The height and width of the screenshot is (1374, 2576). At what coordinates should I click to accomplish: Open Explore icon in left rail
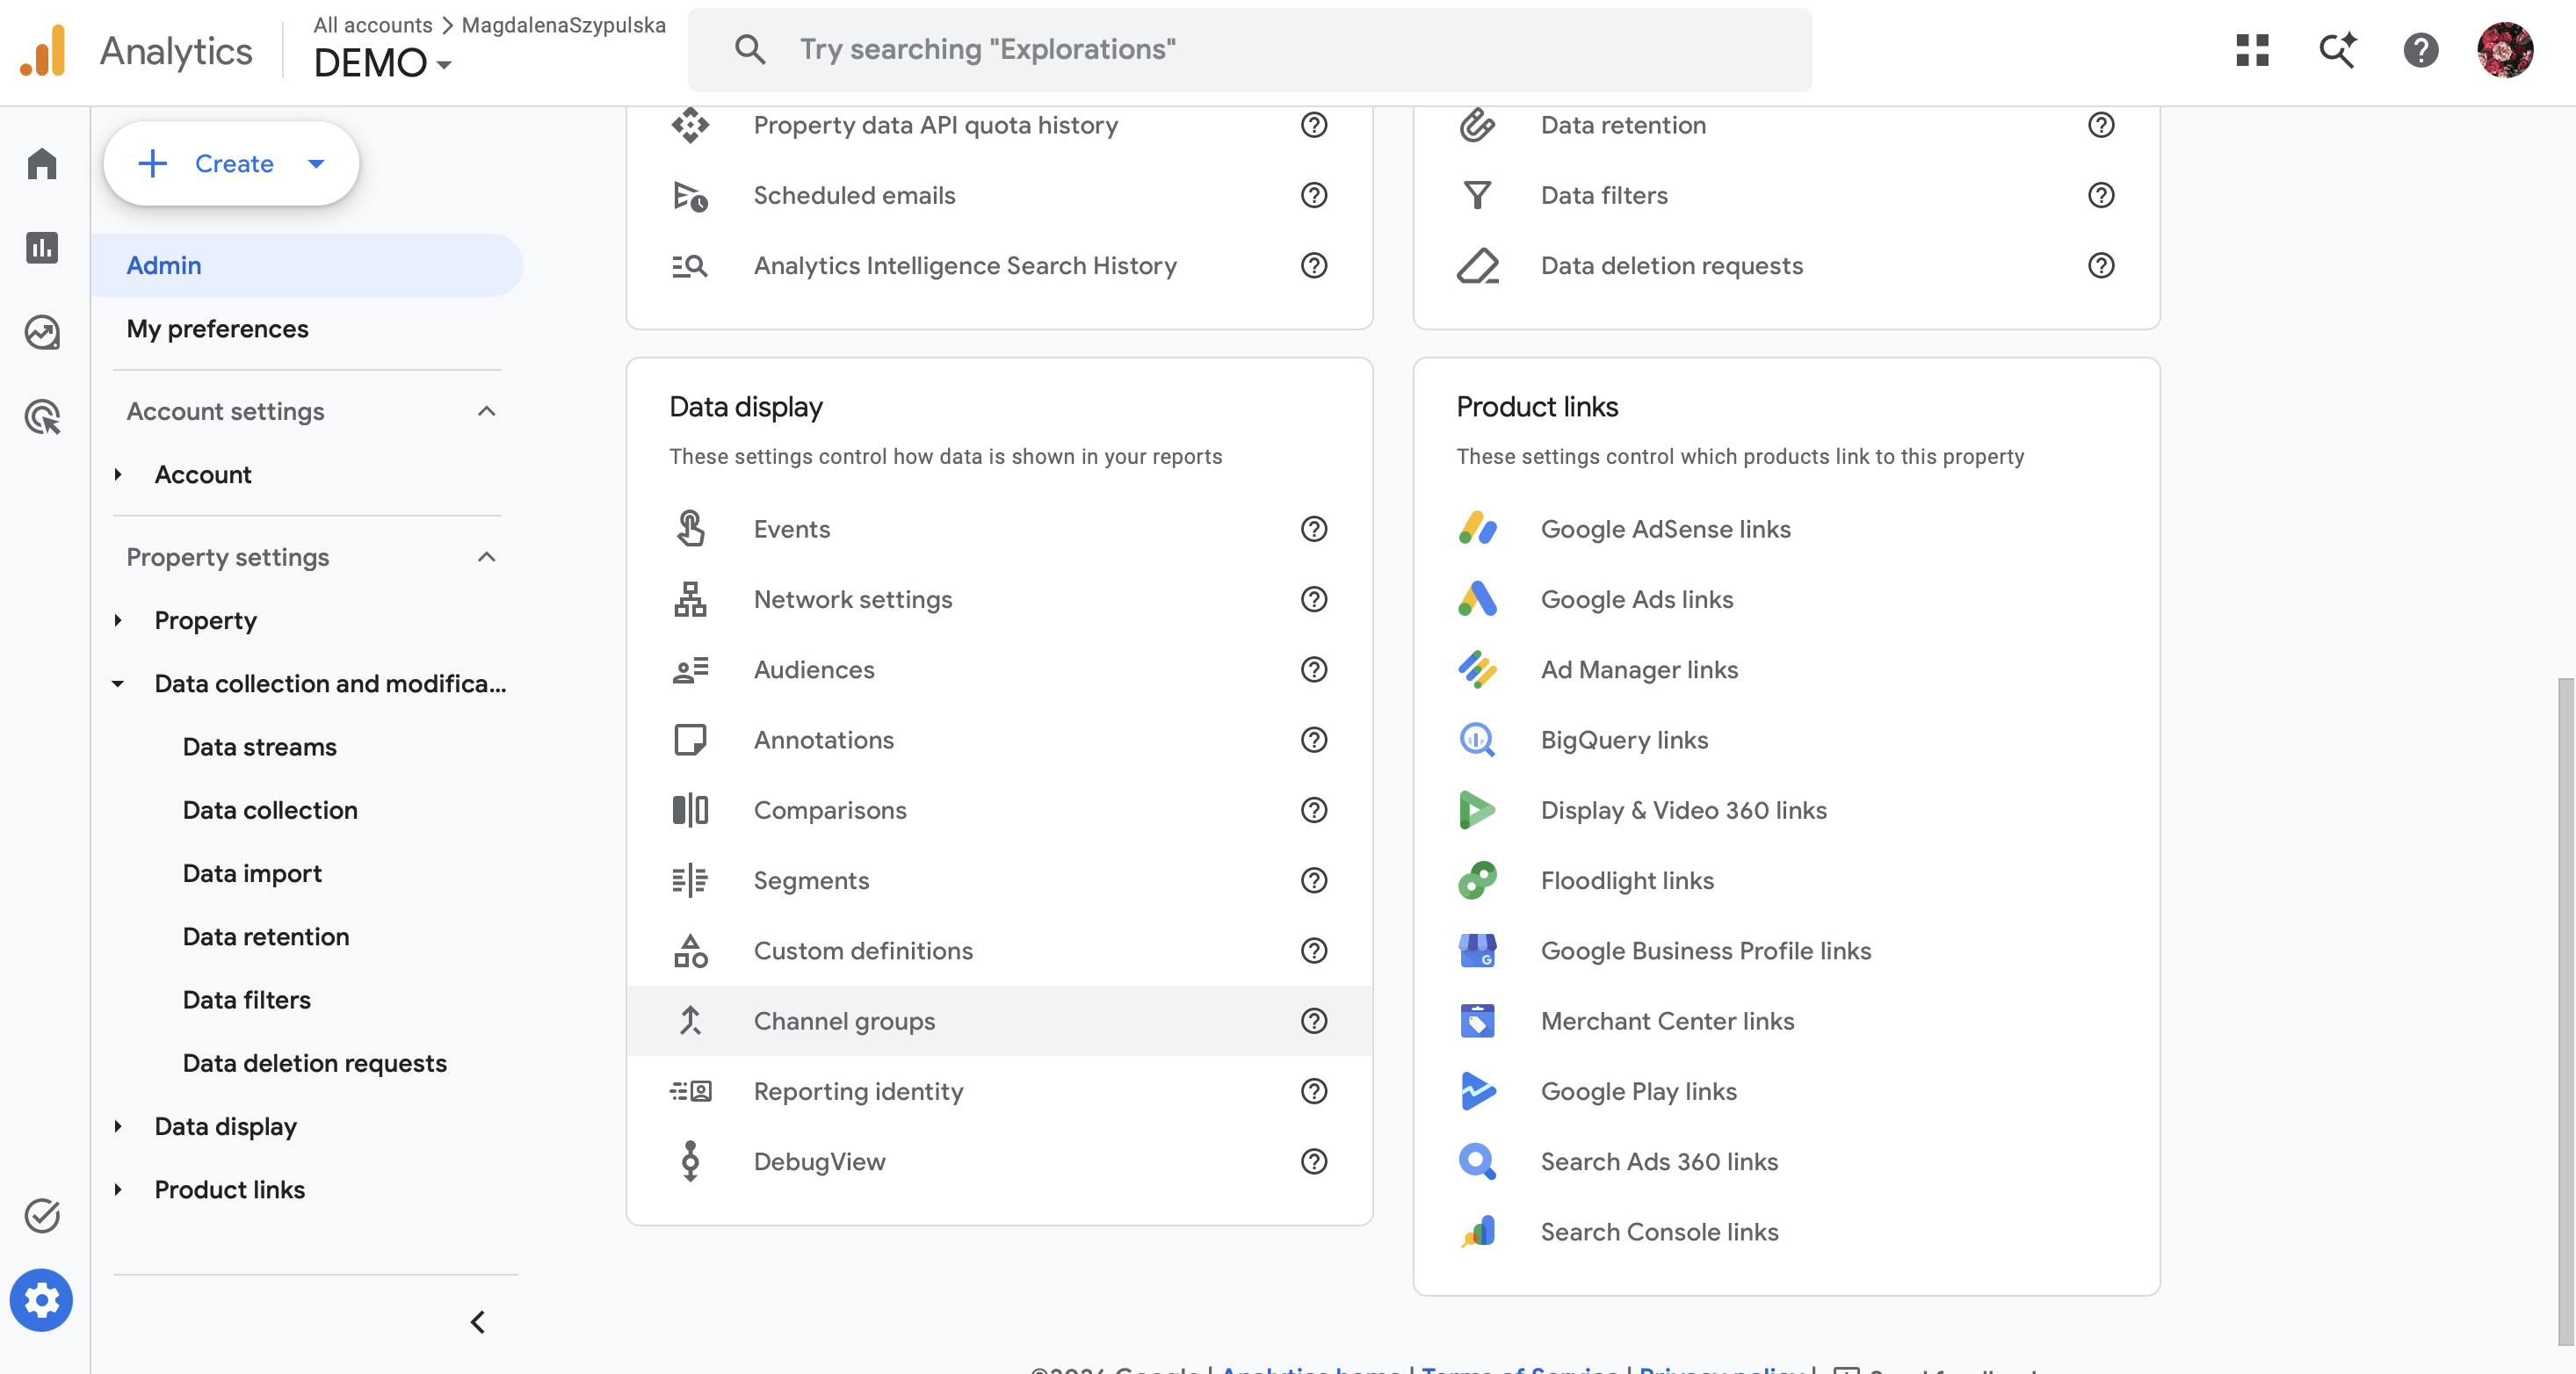point(42,332)
